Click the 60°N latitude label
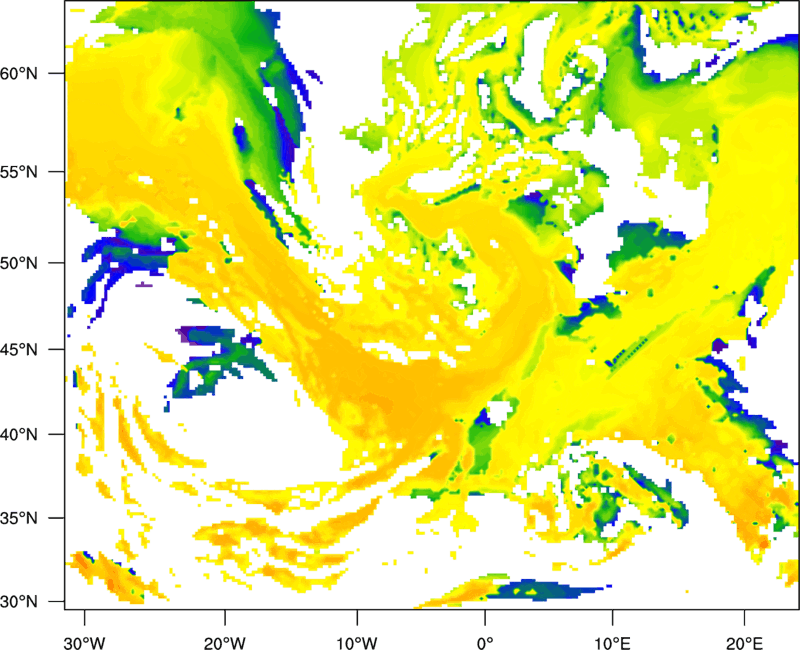The width and height of the screenshot is (800, 650). tap(20, 74)
